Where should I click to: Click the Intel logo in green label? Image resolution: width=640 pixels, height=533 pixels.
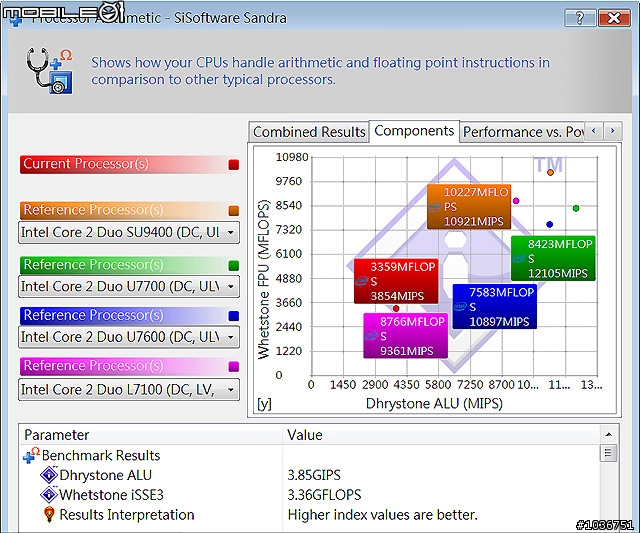pyautogui.click(x=519, y=258)
